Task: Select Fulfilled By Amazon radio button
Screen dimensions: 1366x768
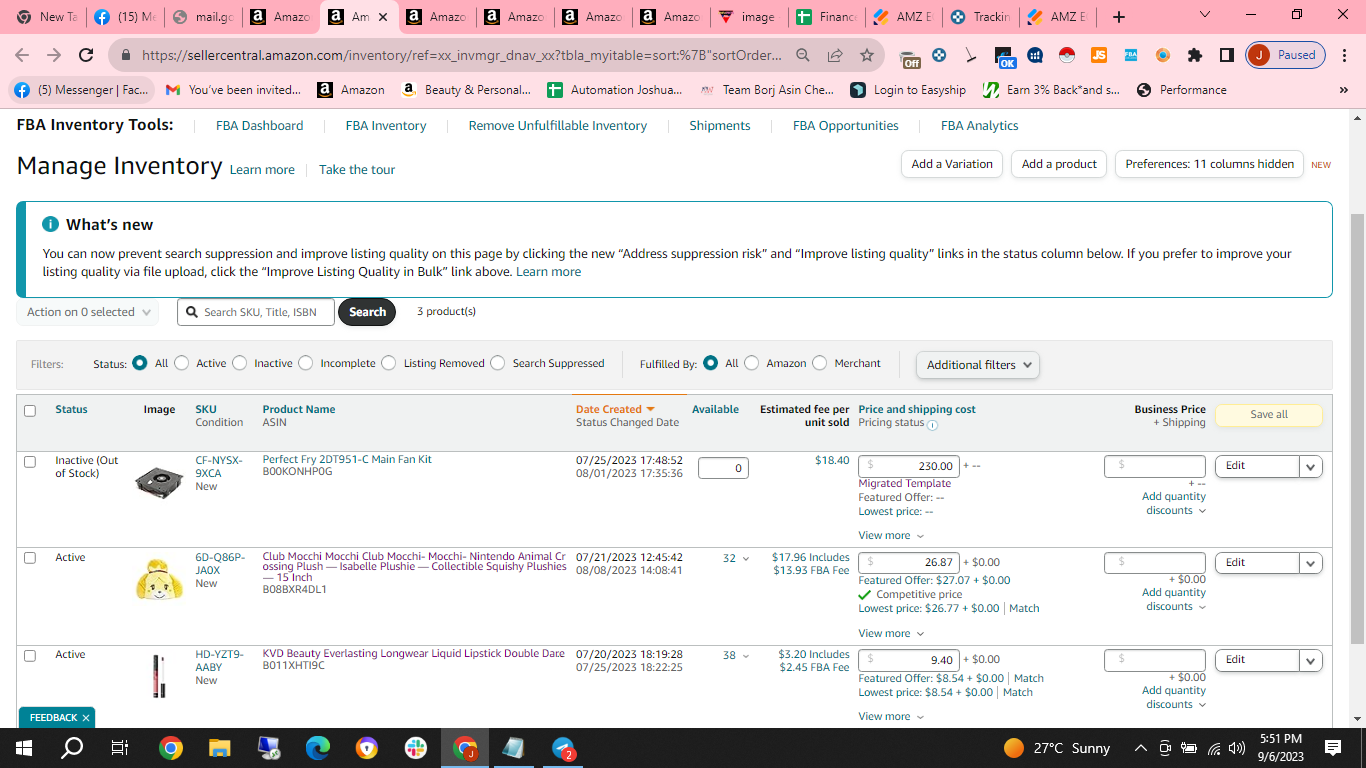Action: [752, 363]
